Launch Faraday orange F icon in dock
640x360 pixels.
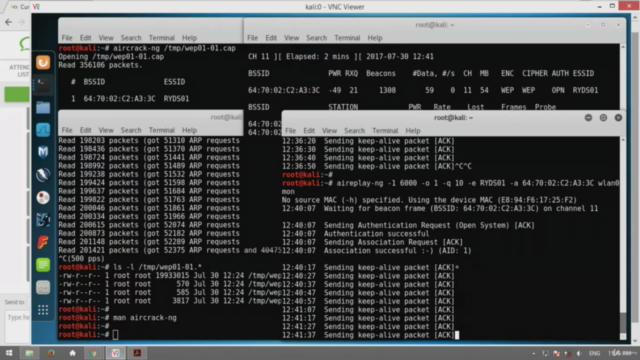click(x=43, y=242)
